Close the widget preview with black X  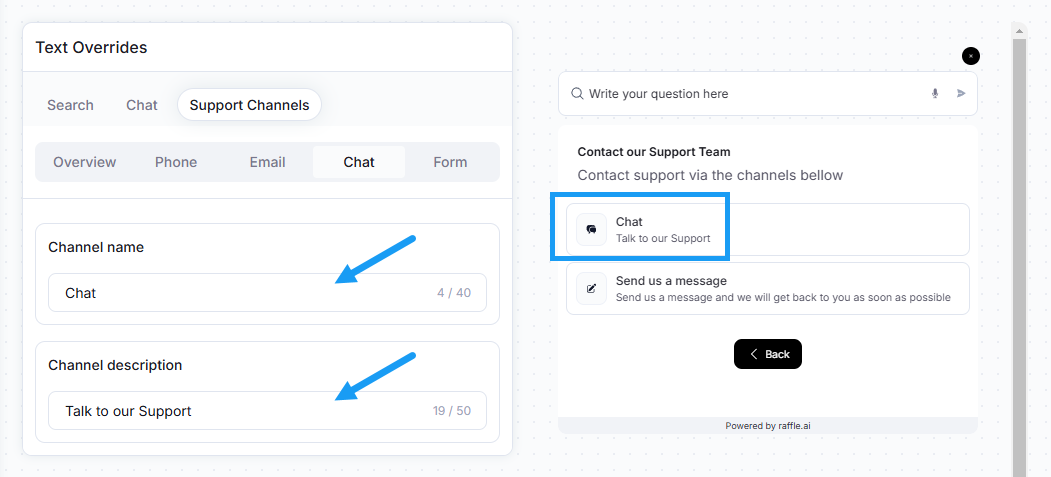click(971, 56)
